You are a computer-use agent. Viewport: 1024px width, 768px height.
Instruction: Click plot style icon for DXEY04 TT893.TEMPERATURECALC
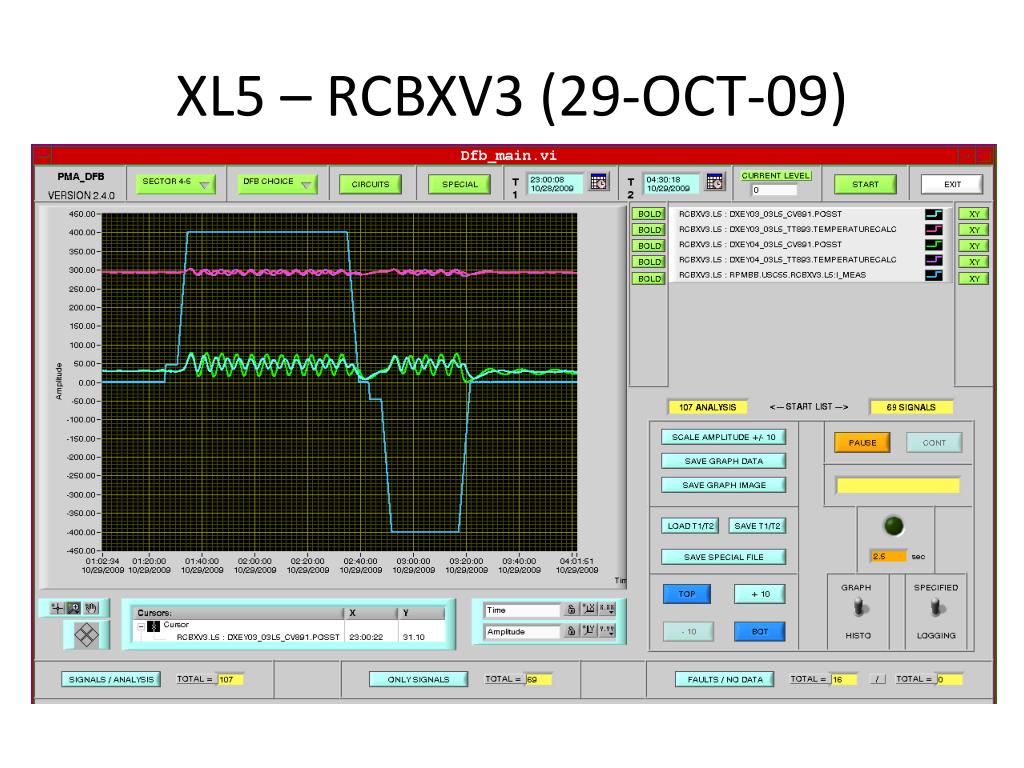[934, 260]
